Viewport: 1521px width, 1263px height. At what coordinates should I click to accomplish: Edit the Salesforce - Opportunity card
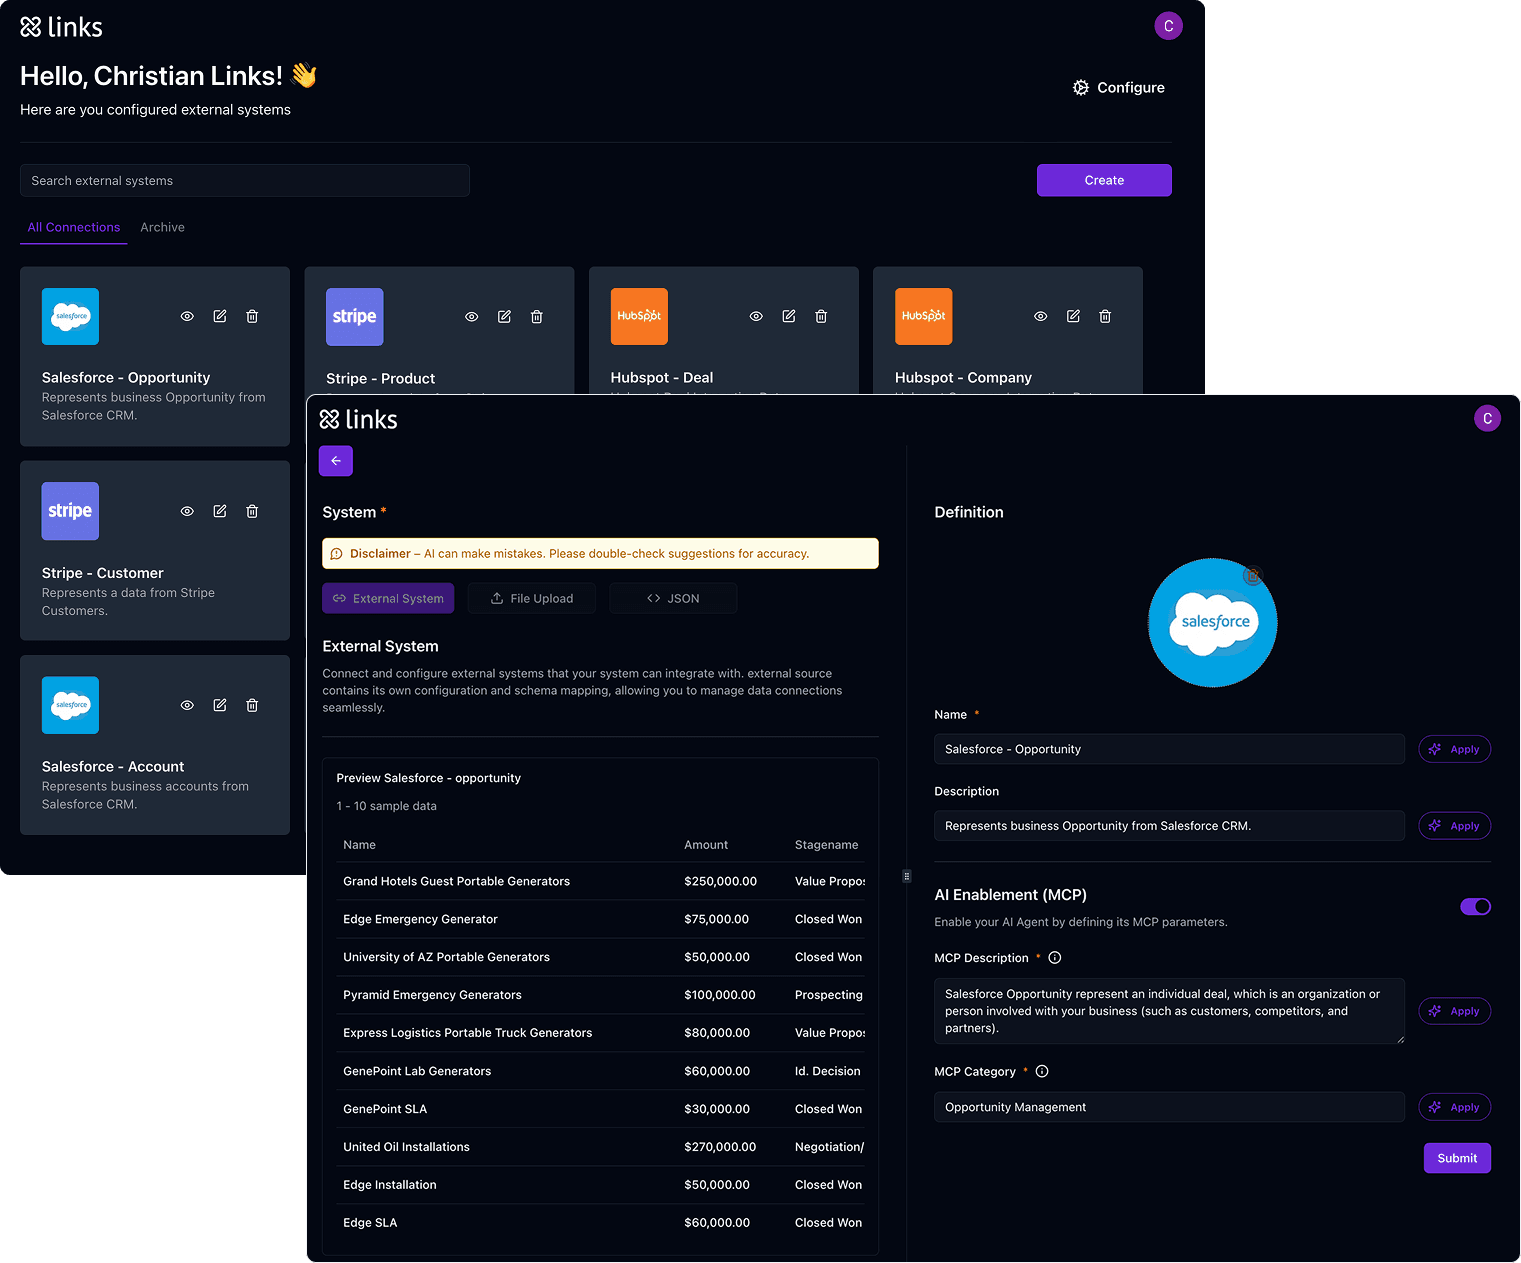coord(220,316)
